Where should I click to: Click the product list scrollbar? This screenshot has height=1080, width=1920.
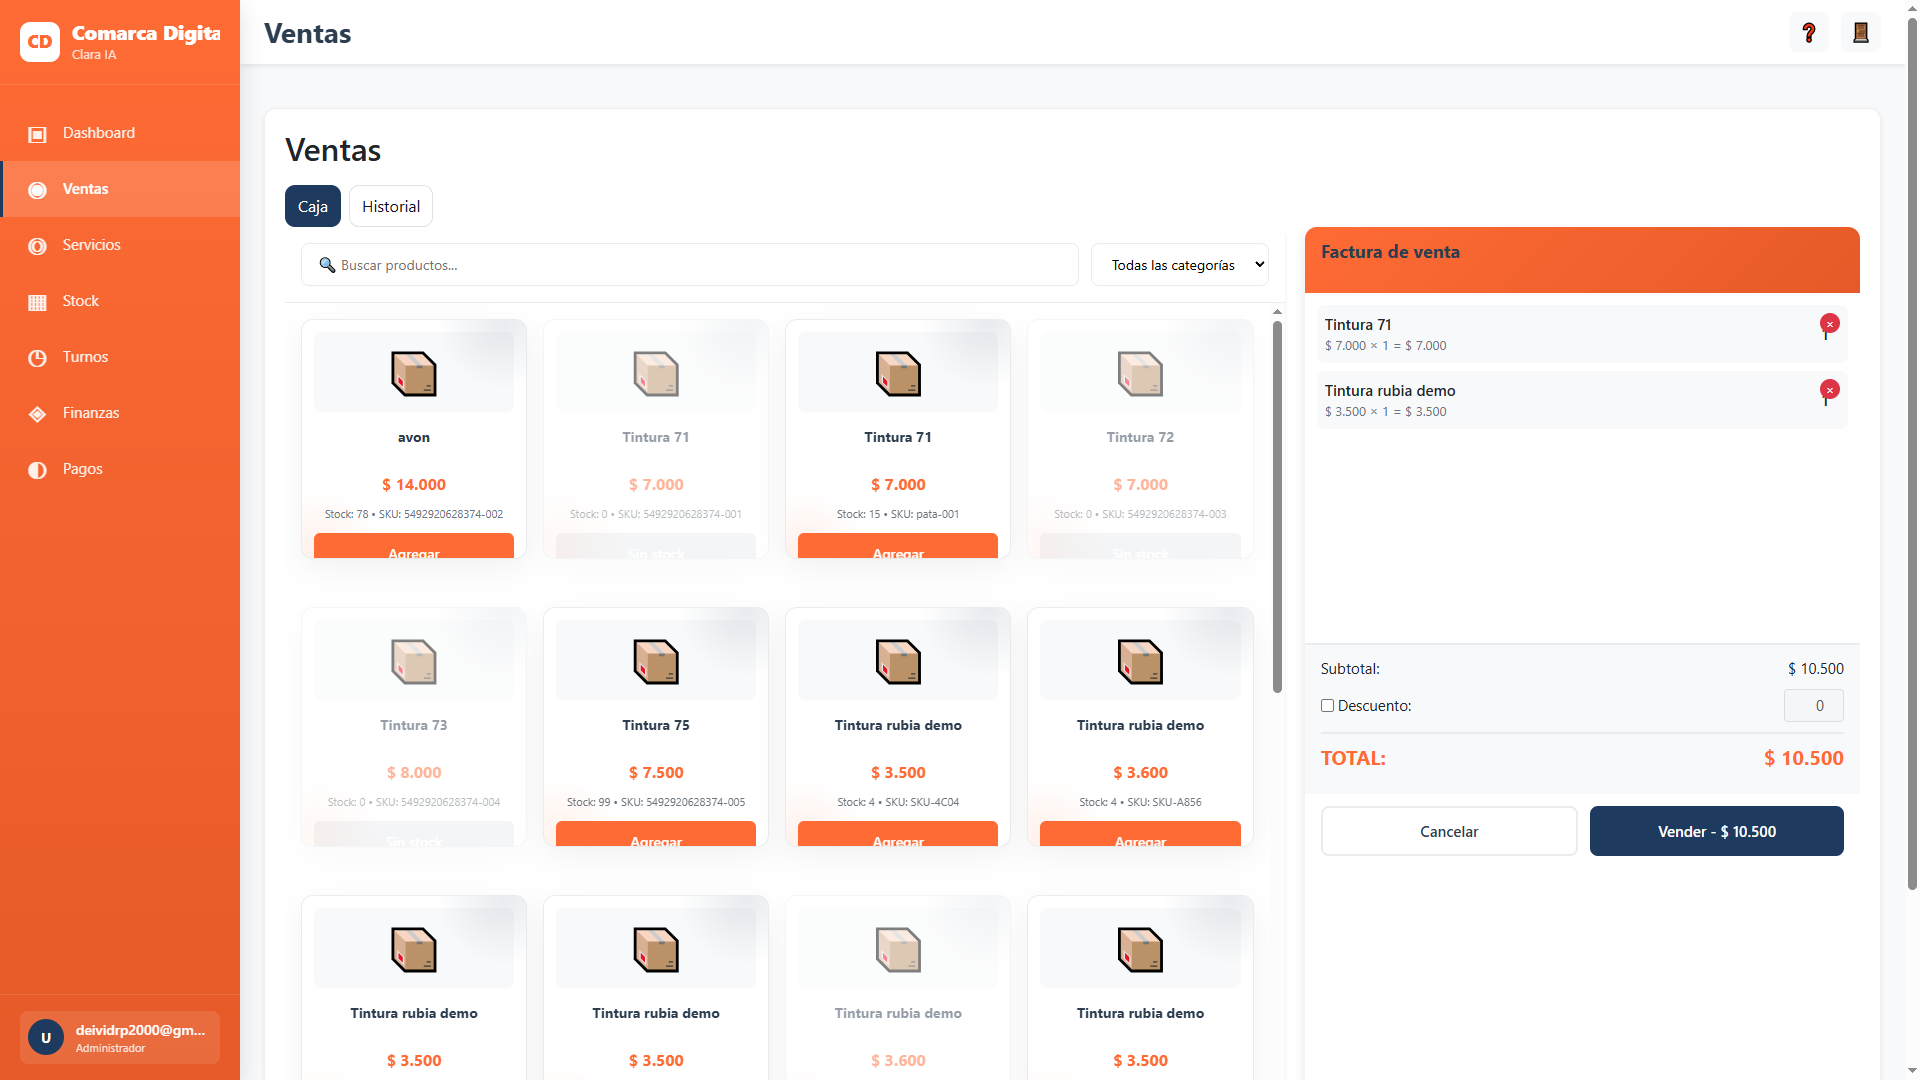click(x=1277, y=506)
